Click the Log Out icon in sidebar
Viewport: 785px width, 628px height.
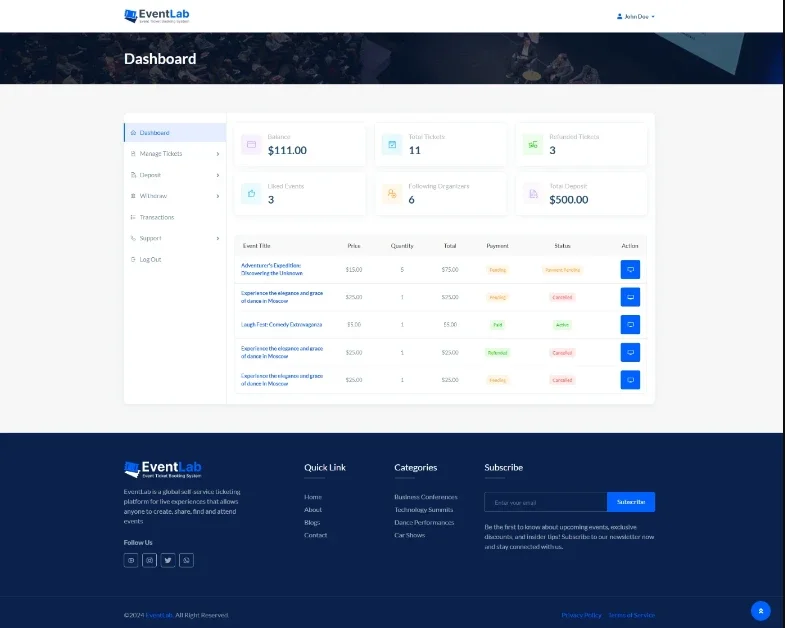(133, 259)
